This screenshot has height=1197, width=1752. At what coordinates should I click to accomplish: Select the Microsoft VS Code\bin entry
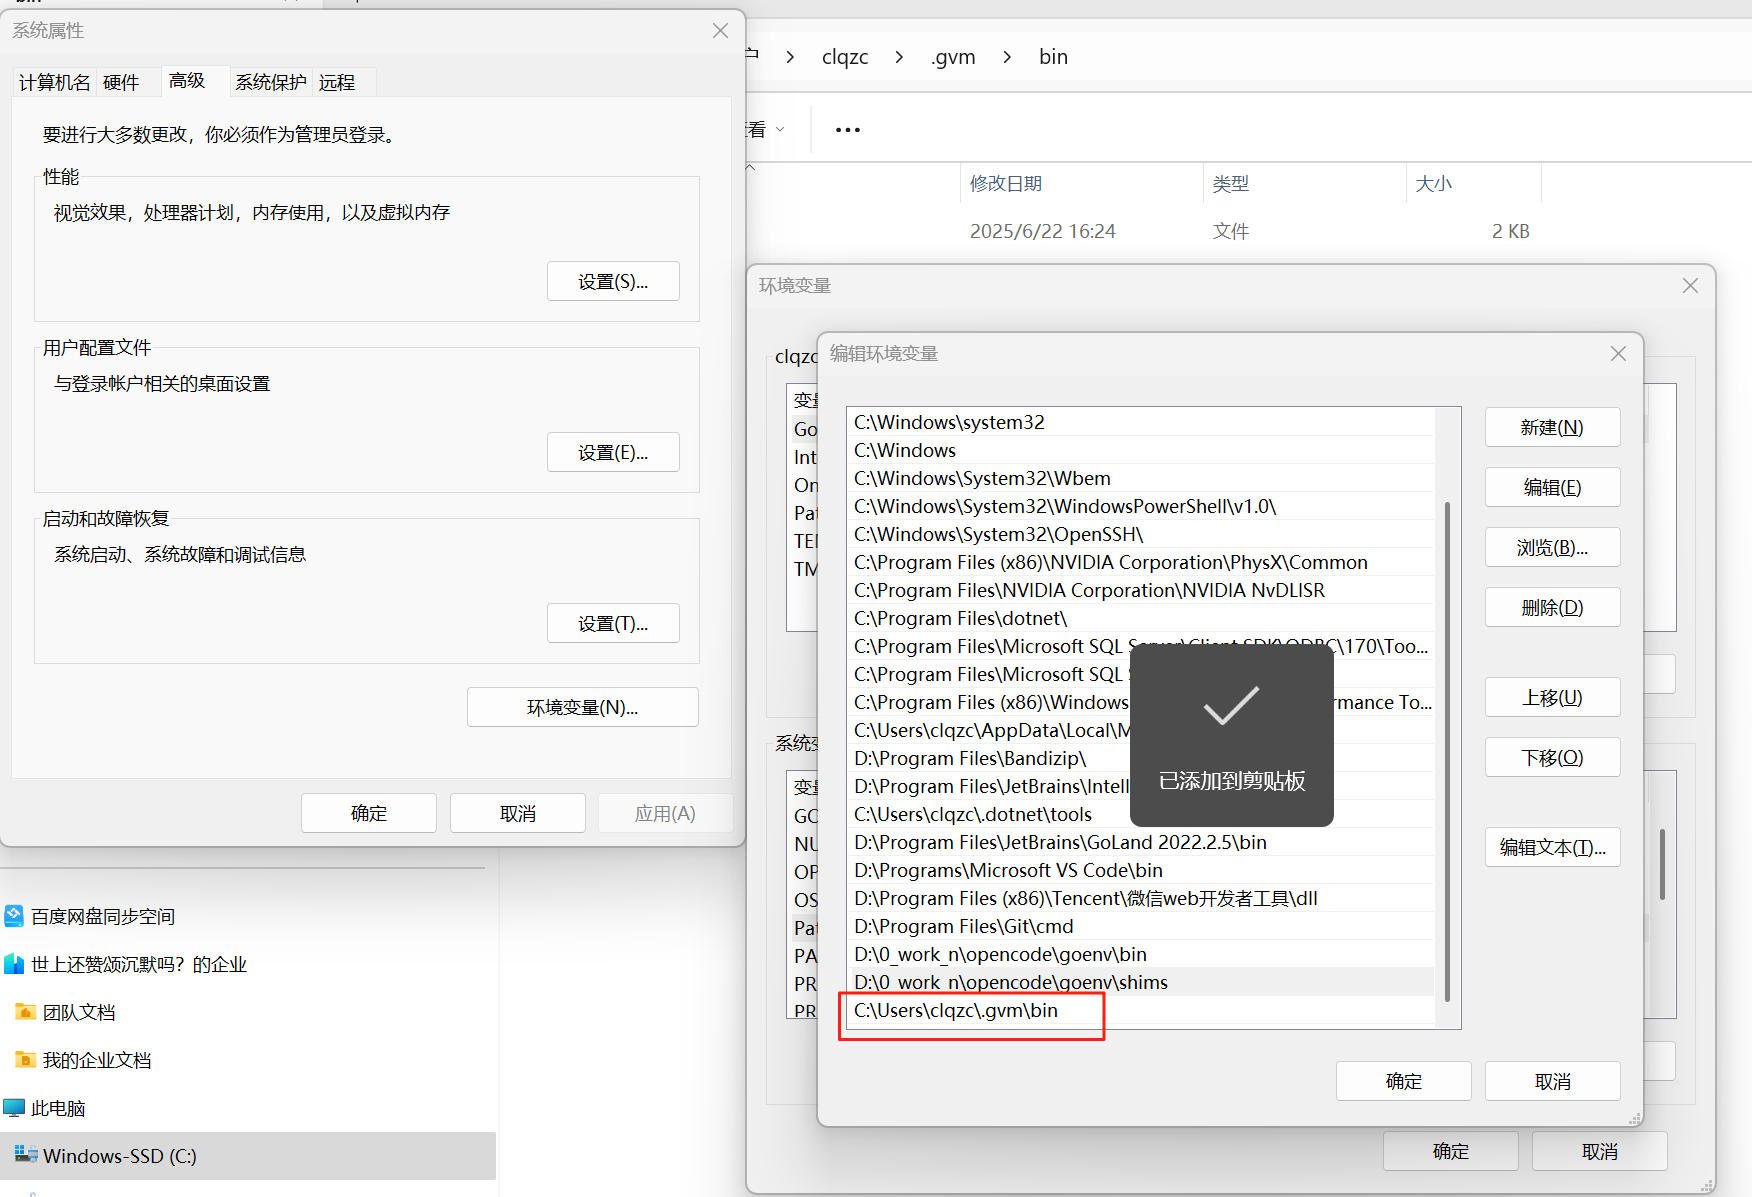[1141, 870]
